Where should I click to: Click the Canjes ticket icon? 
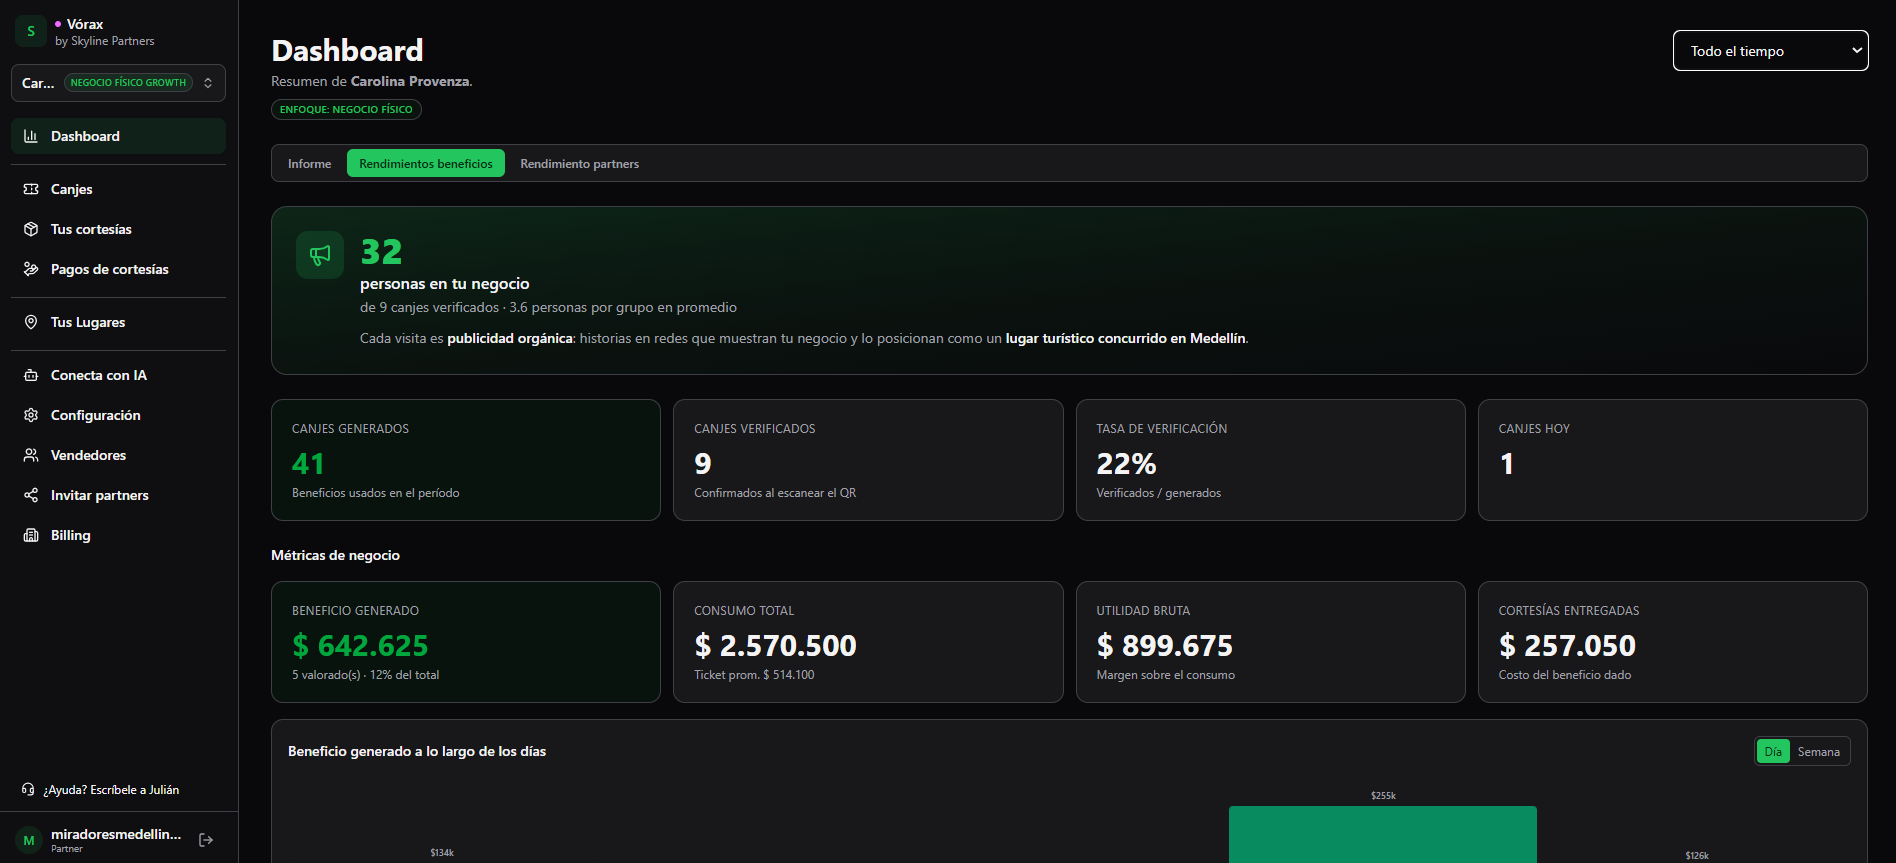[31, 189]
